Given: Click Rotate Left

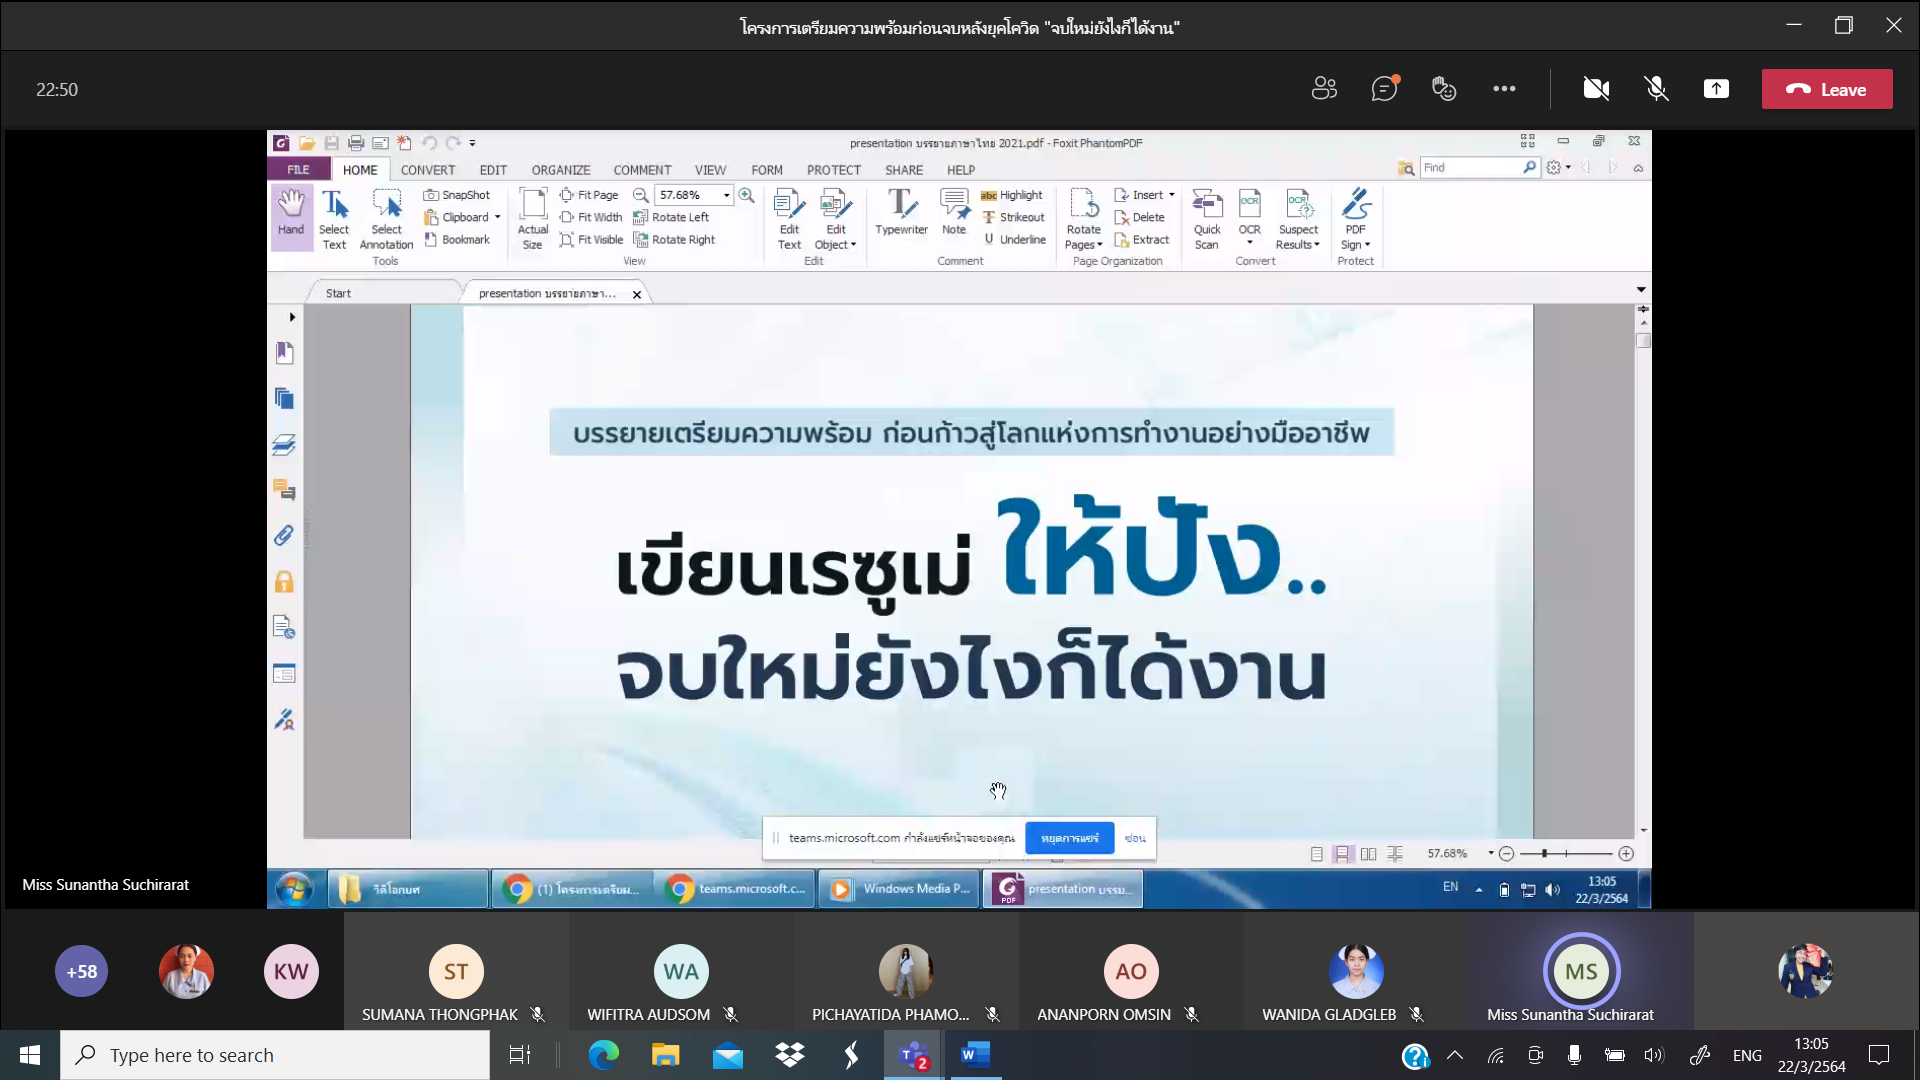Looking at the screenshot, I should pos(671,217).
